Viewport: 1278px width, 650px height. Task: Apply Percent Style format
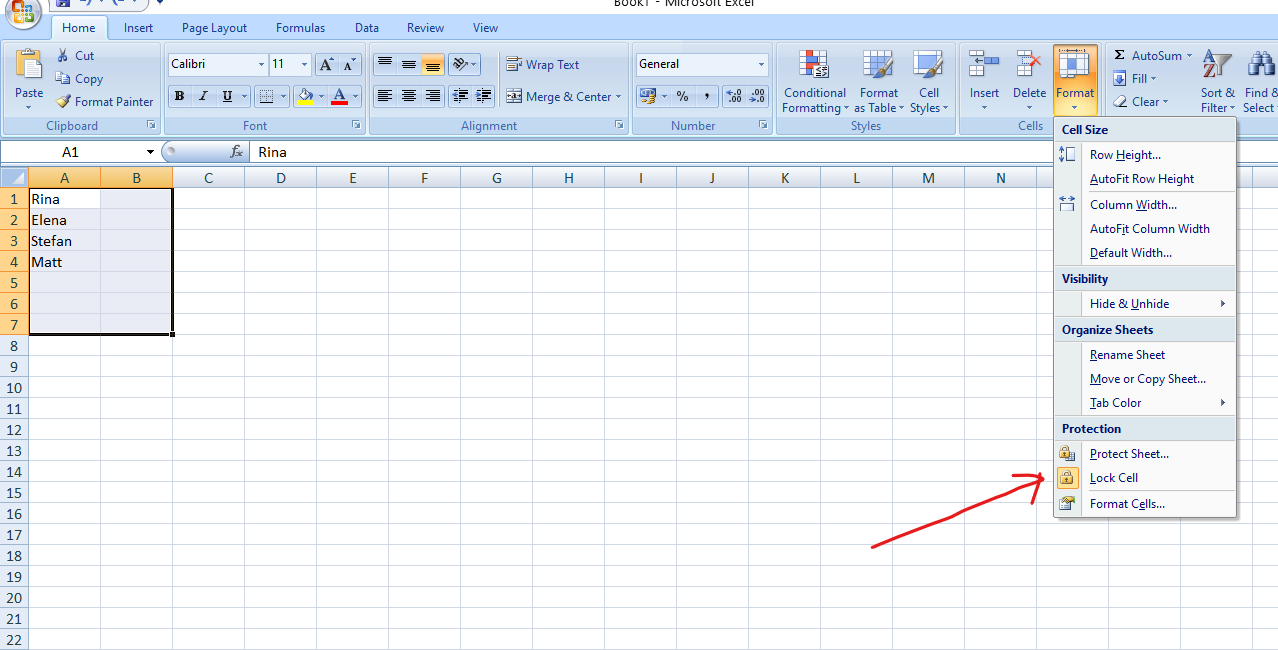click(682, 96)
